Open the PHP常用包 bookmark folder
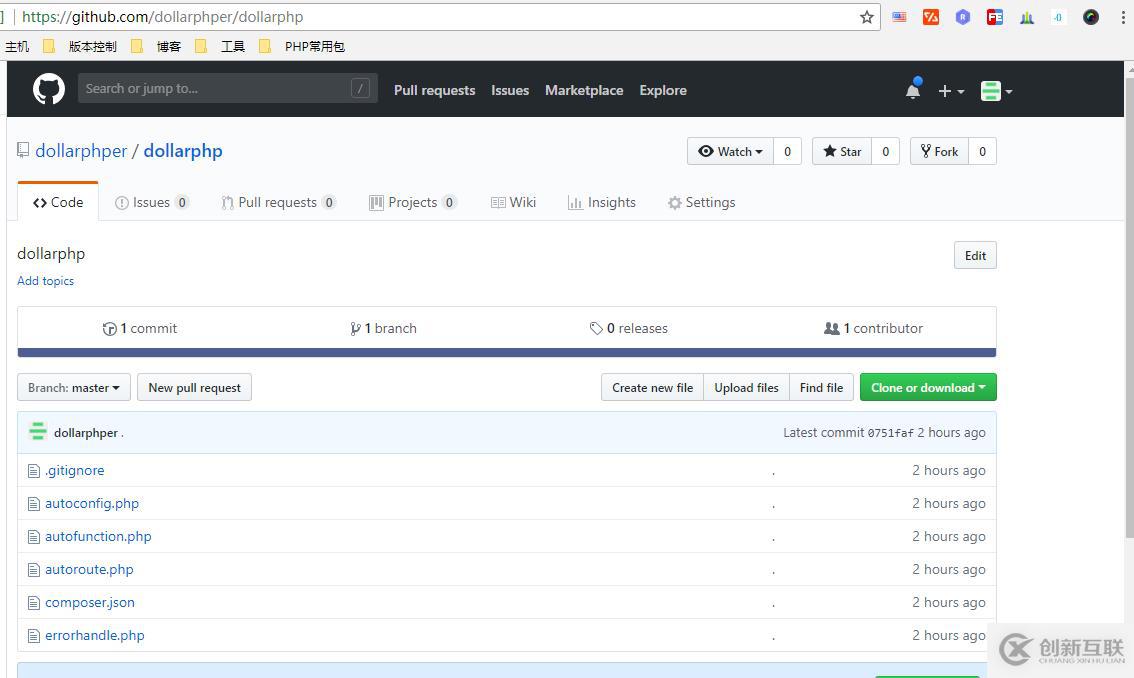This screenshot has width=1134, height=678. pos(302,46)
